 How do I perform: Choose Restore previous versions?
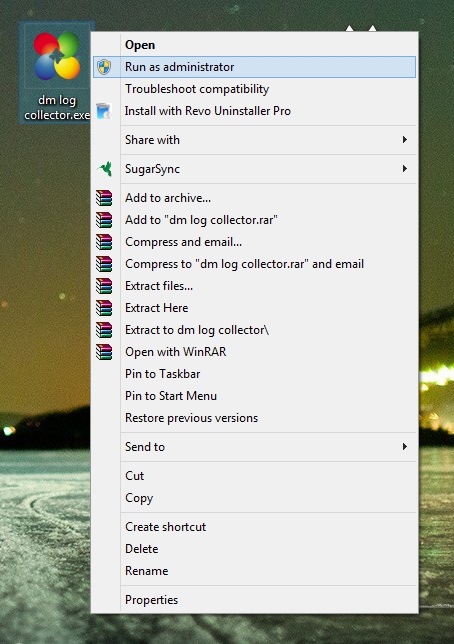tap(255, 418)
